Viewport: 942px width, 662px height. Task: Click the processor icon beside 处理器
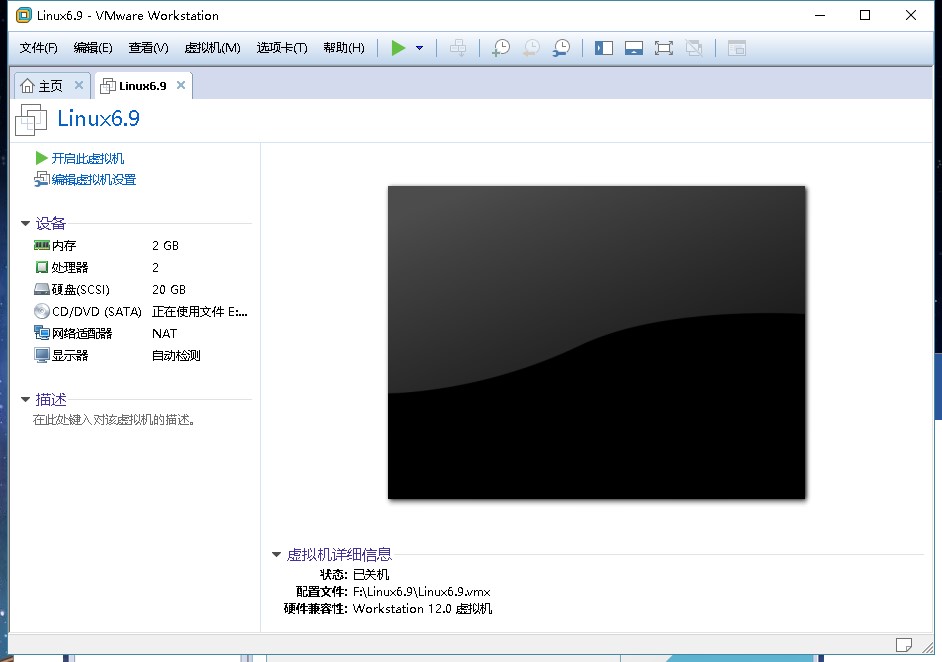point(41,267)
